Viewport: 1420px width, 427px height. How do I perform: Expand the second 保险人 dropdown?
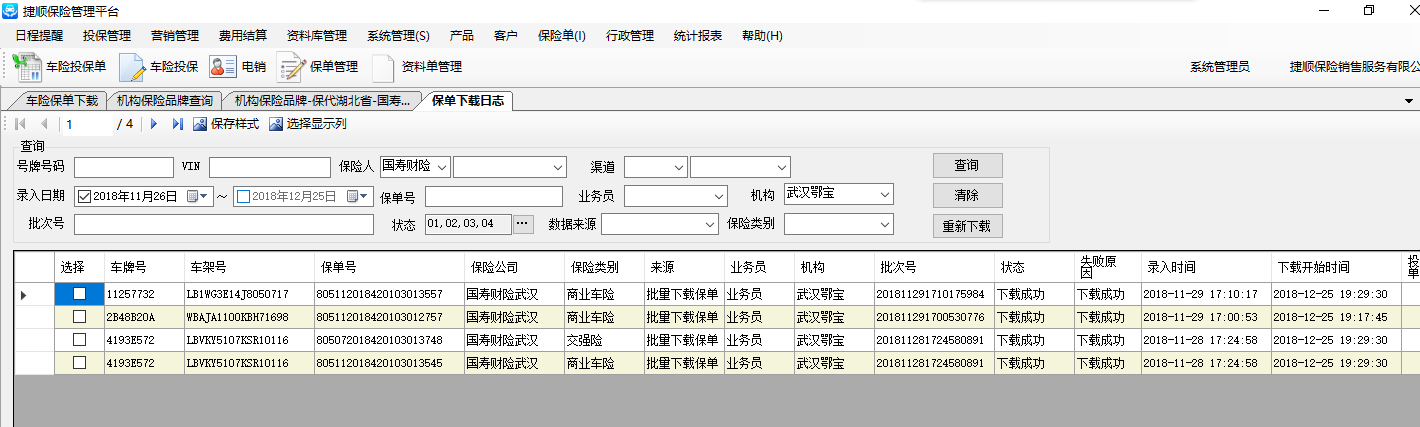(559, 167)
